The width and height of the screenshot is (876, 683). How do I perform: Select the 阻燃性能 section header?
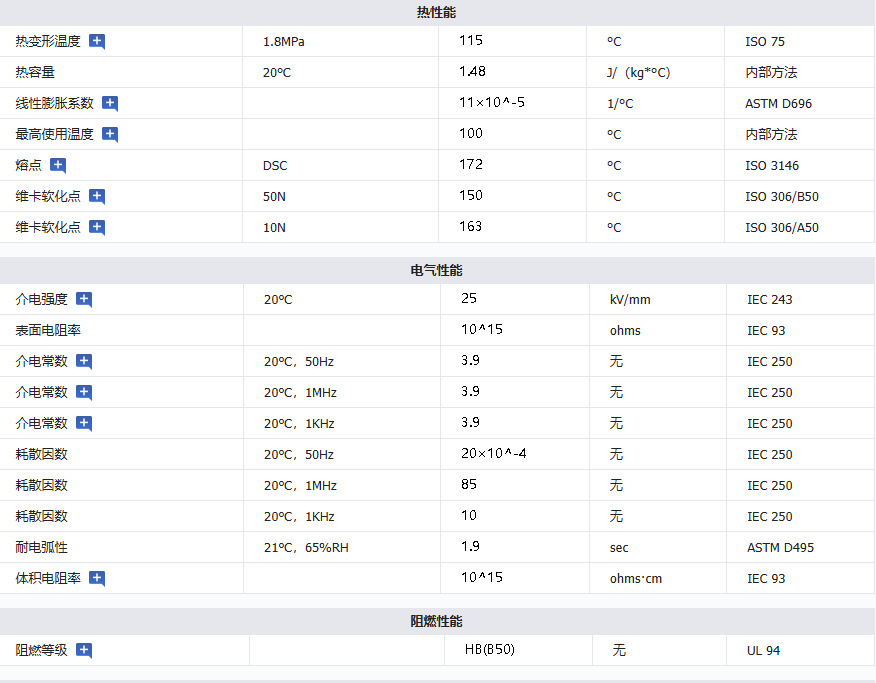[x=437, y=621]
